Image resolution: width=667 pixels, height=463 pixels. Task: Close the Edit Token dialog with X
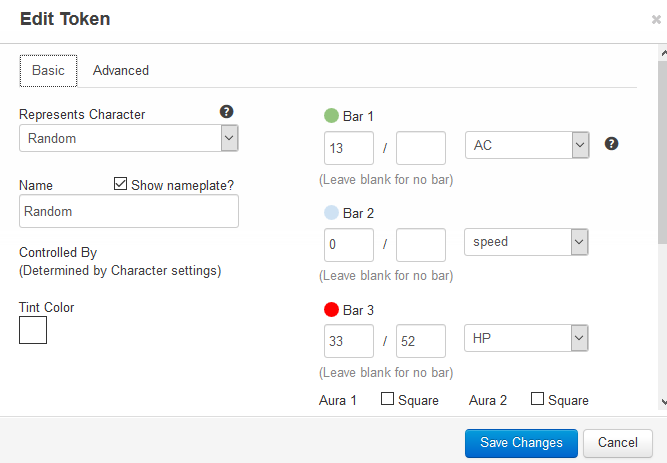pos(656,20)
